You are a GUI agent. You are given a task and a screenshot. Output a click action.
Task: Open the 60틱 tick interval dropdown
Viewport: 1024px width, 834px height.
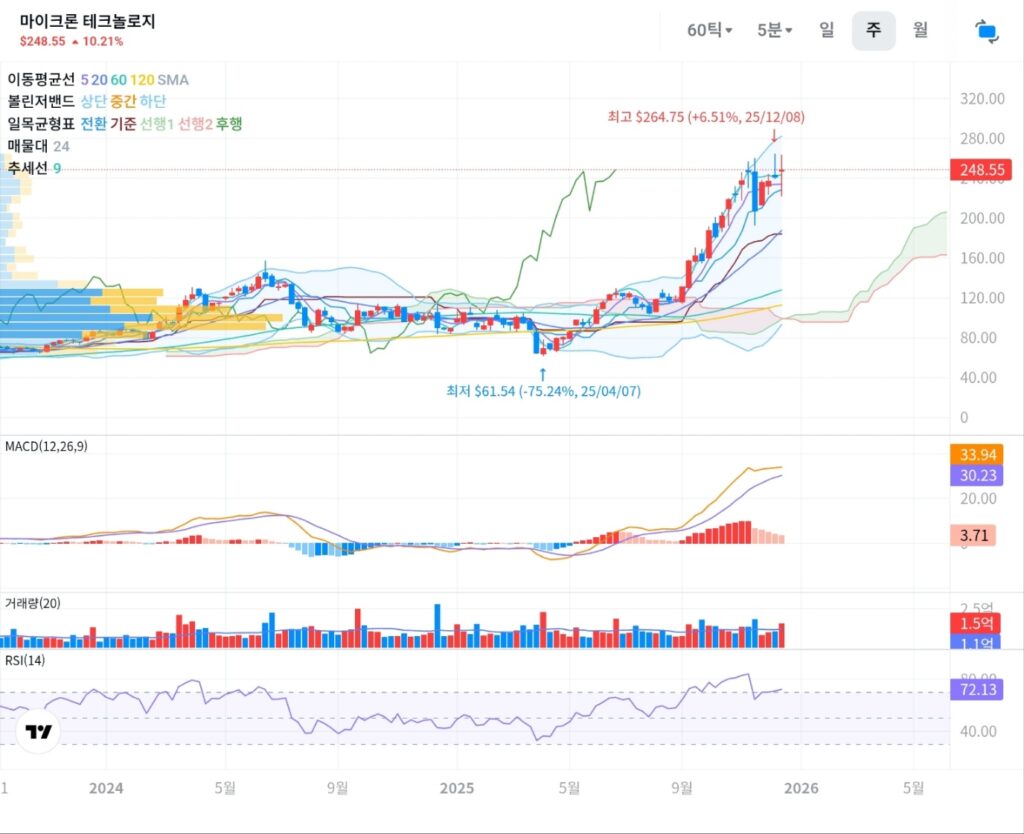(709, 30)
